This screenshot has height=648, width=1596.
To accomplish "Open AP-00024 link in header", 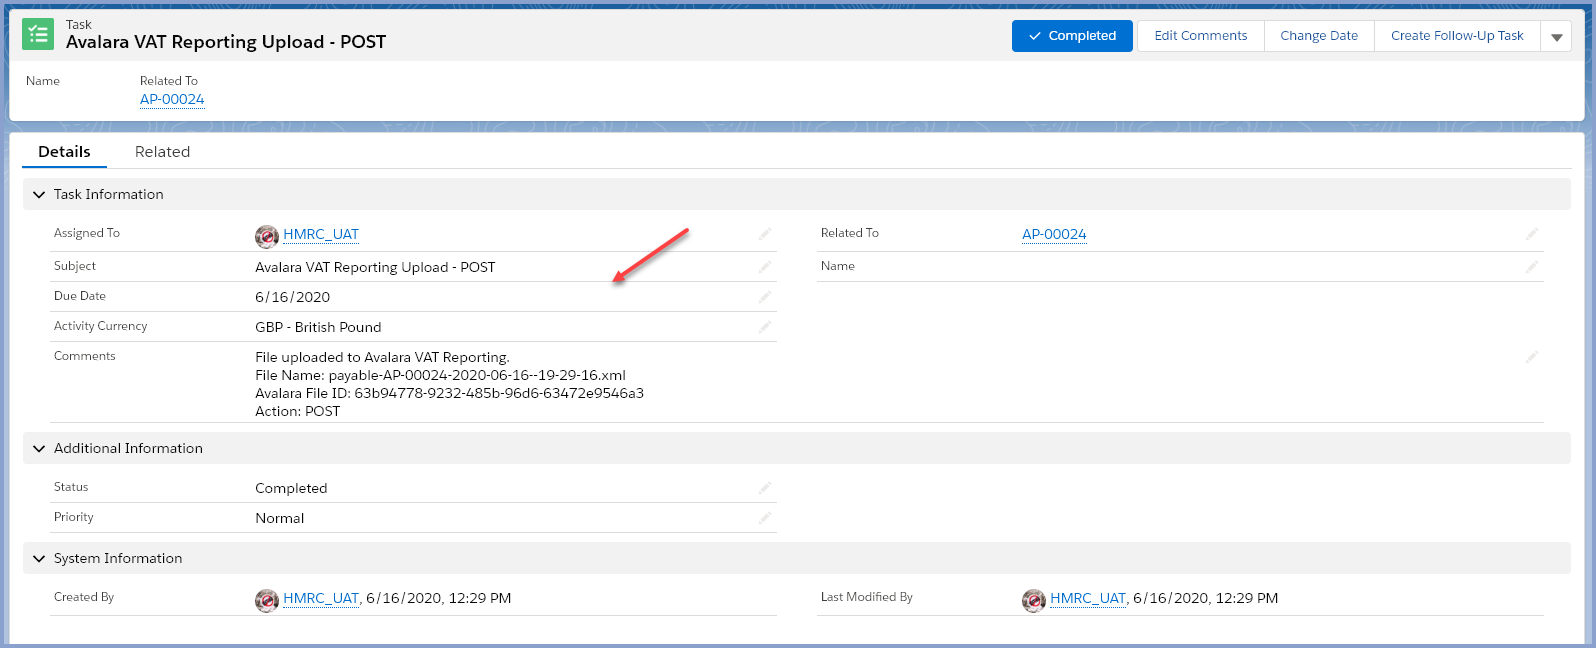I will [x=172, y=99].
